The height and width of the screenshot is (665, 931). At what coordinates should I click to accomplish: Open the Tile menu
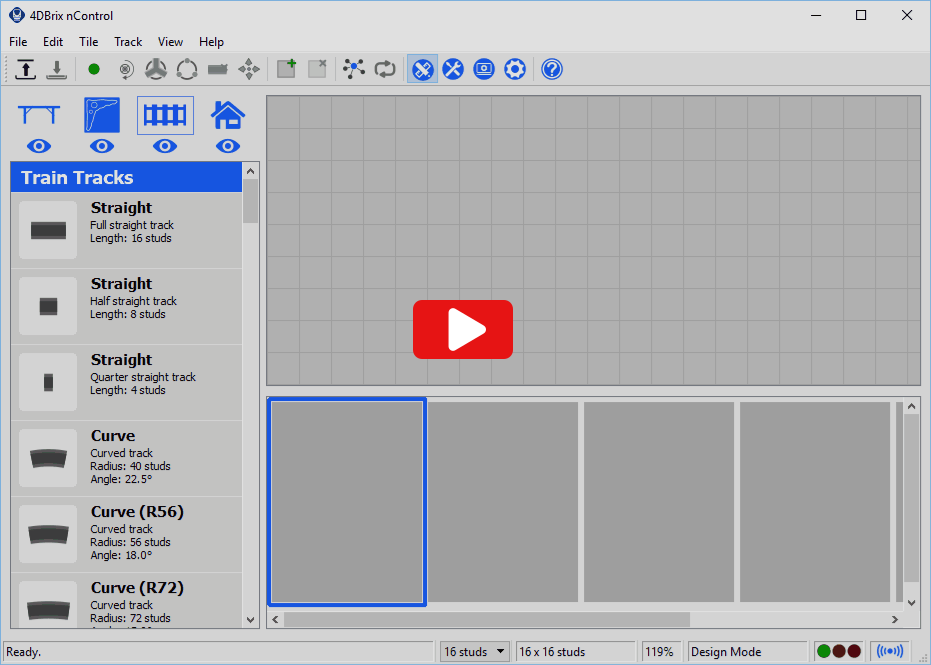pos(88,42)
